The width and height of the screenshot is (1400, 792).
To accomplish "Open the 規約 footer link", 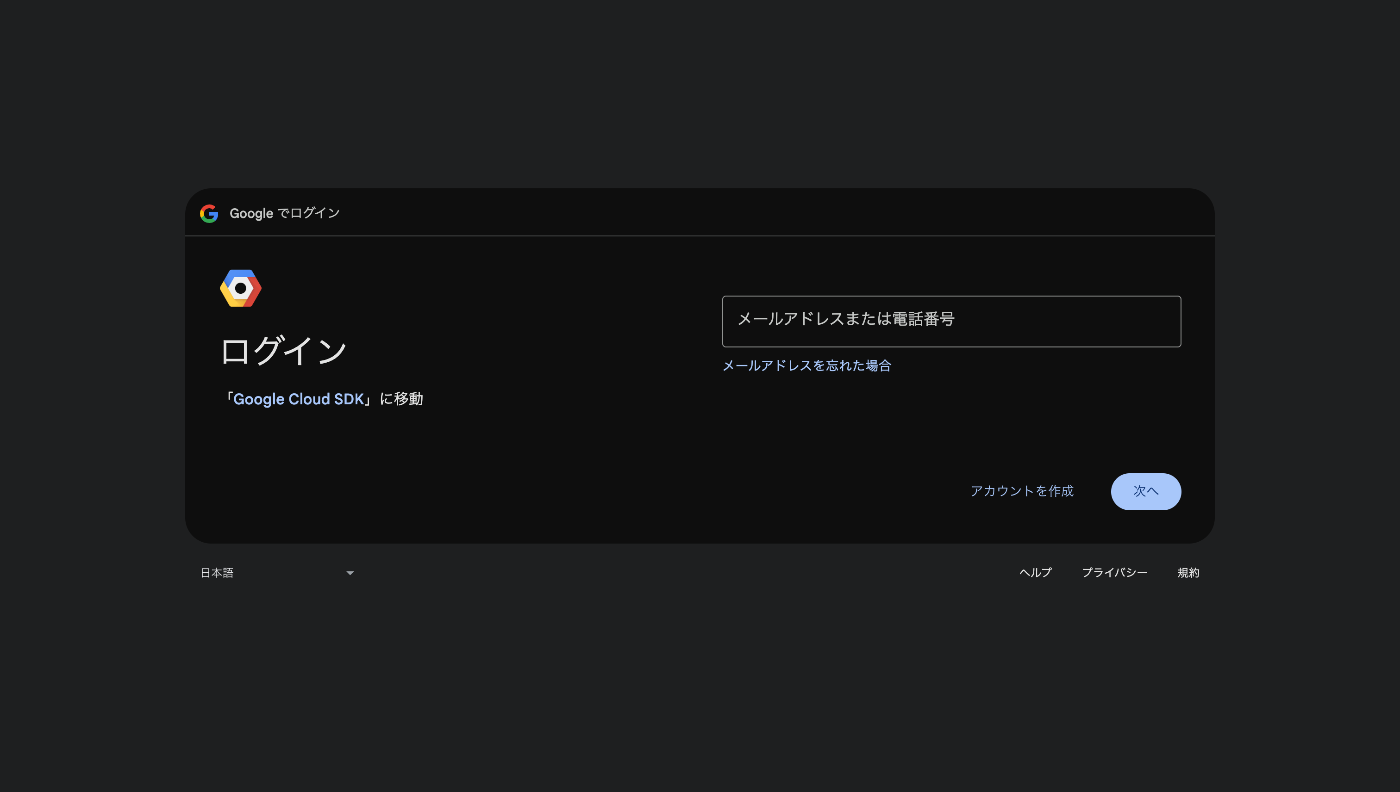I will (1188, 573).
